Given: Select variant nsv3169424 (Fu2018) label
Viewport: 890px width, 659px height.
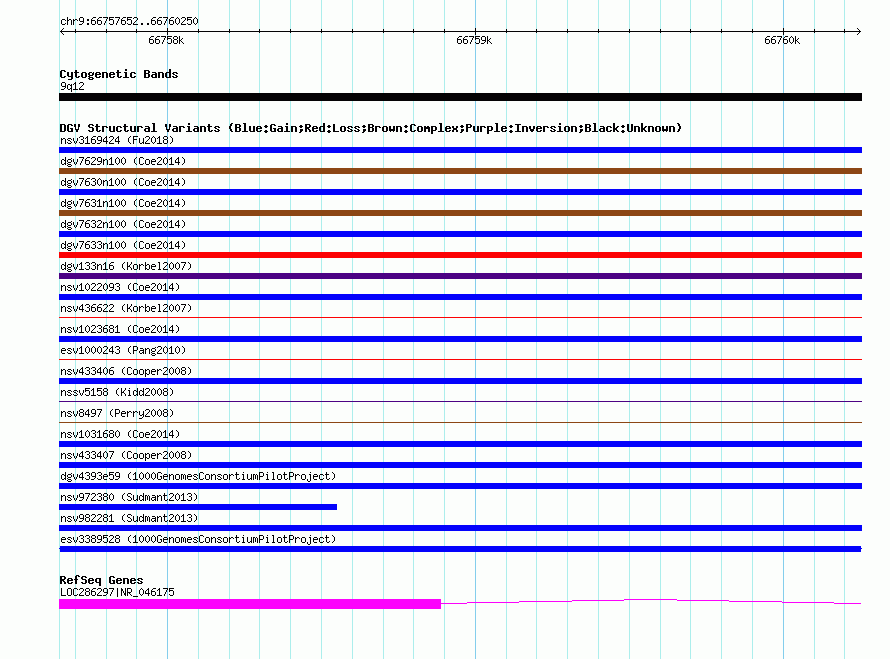Looking at the screenshot, I should [x=117, y=140].
